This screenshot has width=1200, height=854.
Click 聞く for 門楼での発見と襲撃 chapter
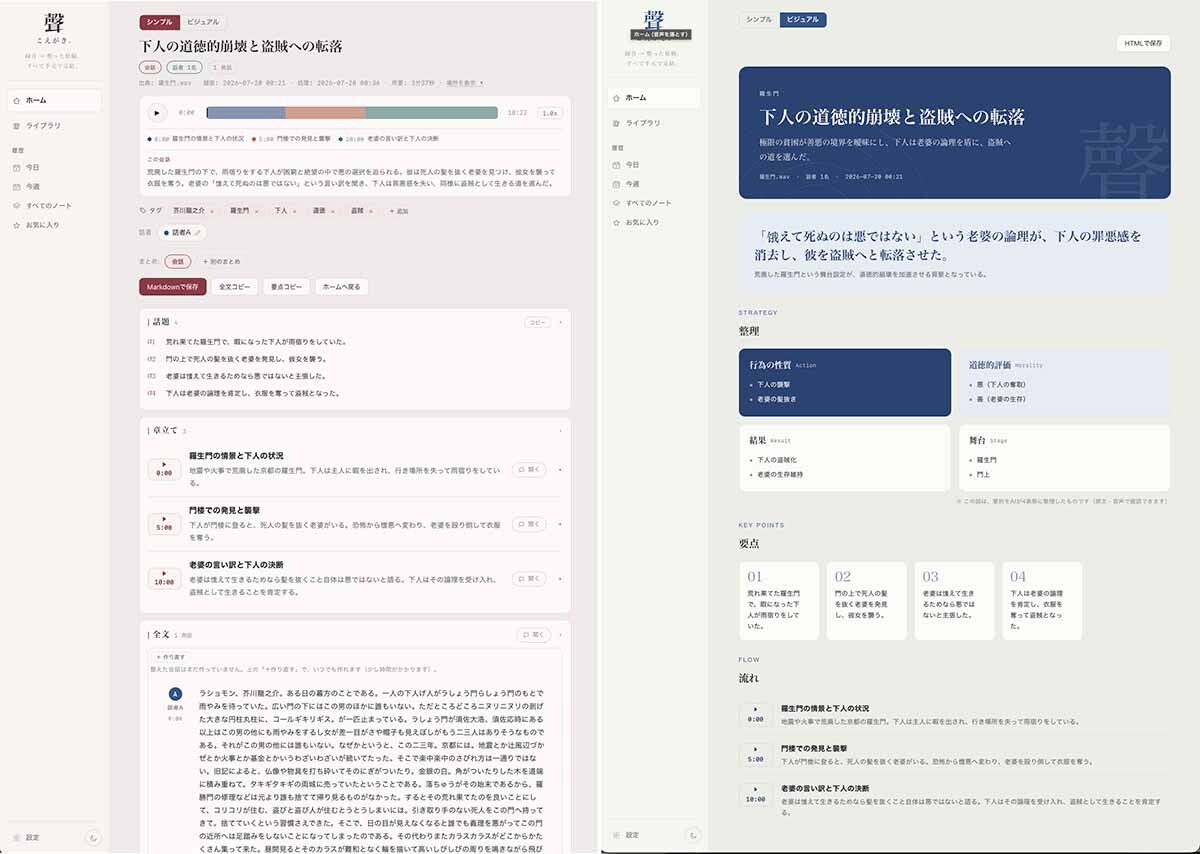click(530, 524)
